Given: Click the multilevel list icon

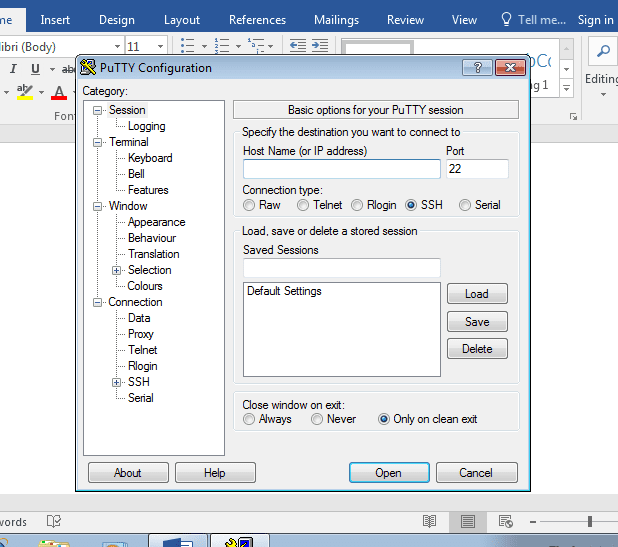Looking at the screenshot, I should [x=256, y=46].
